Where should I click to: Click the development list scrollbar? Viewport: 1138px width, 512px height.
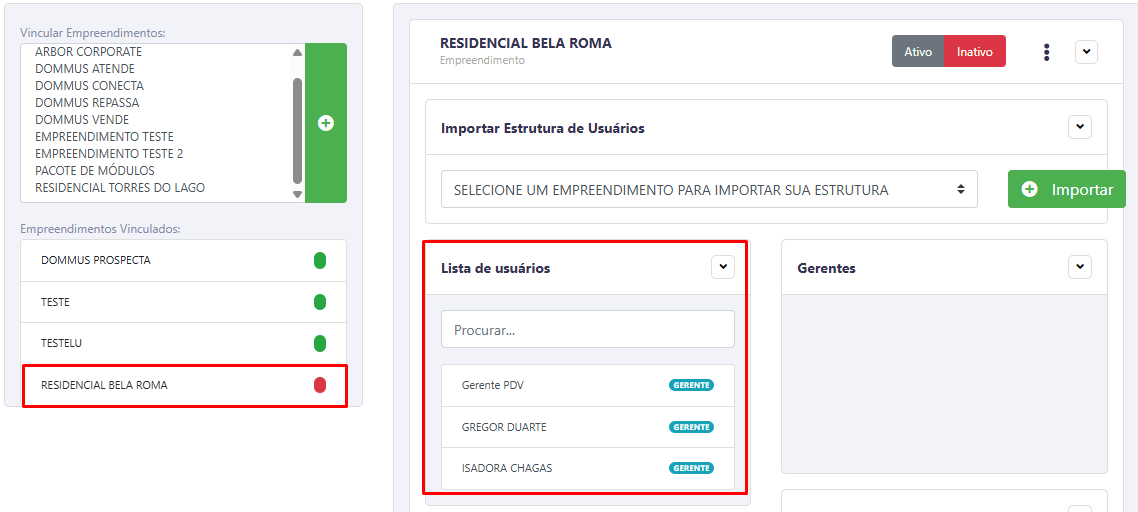point(297,130)
